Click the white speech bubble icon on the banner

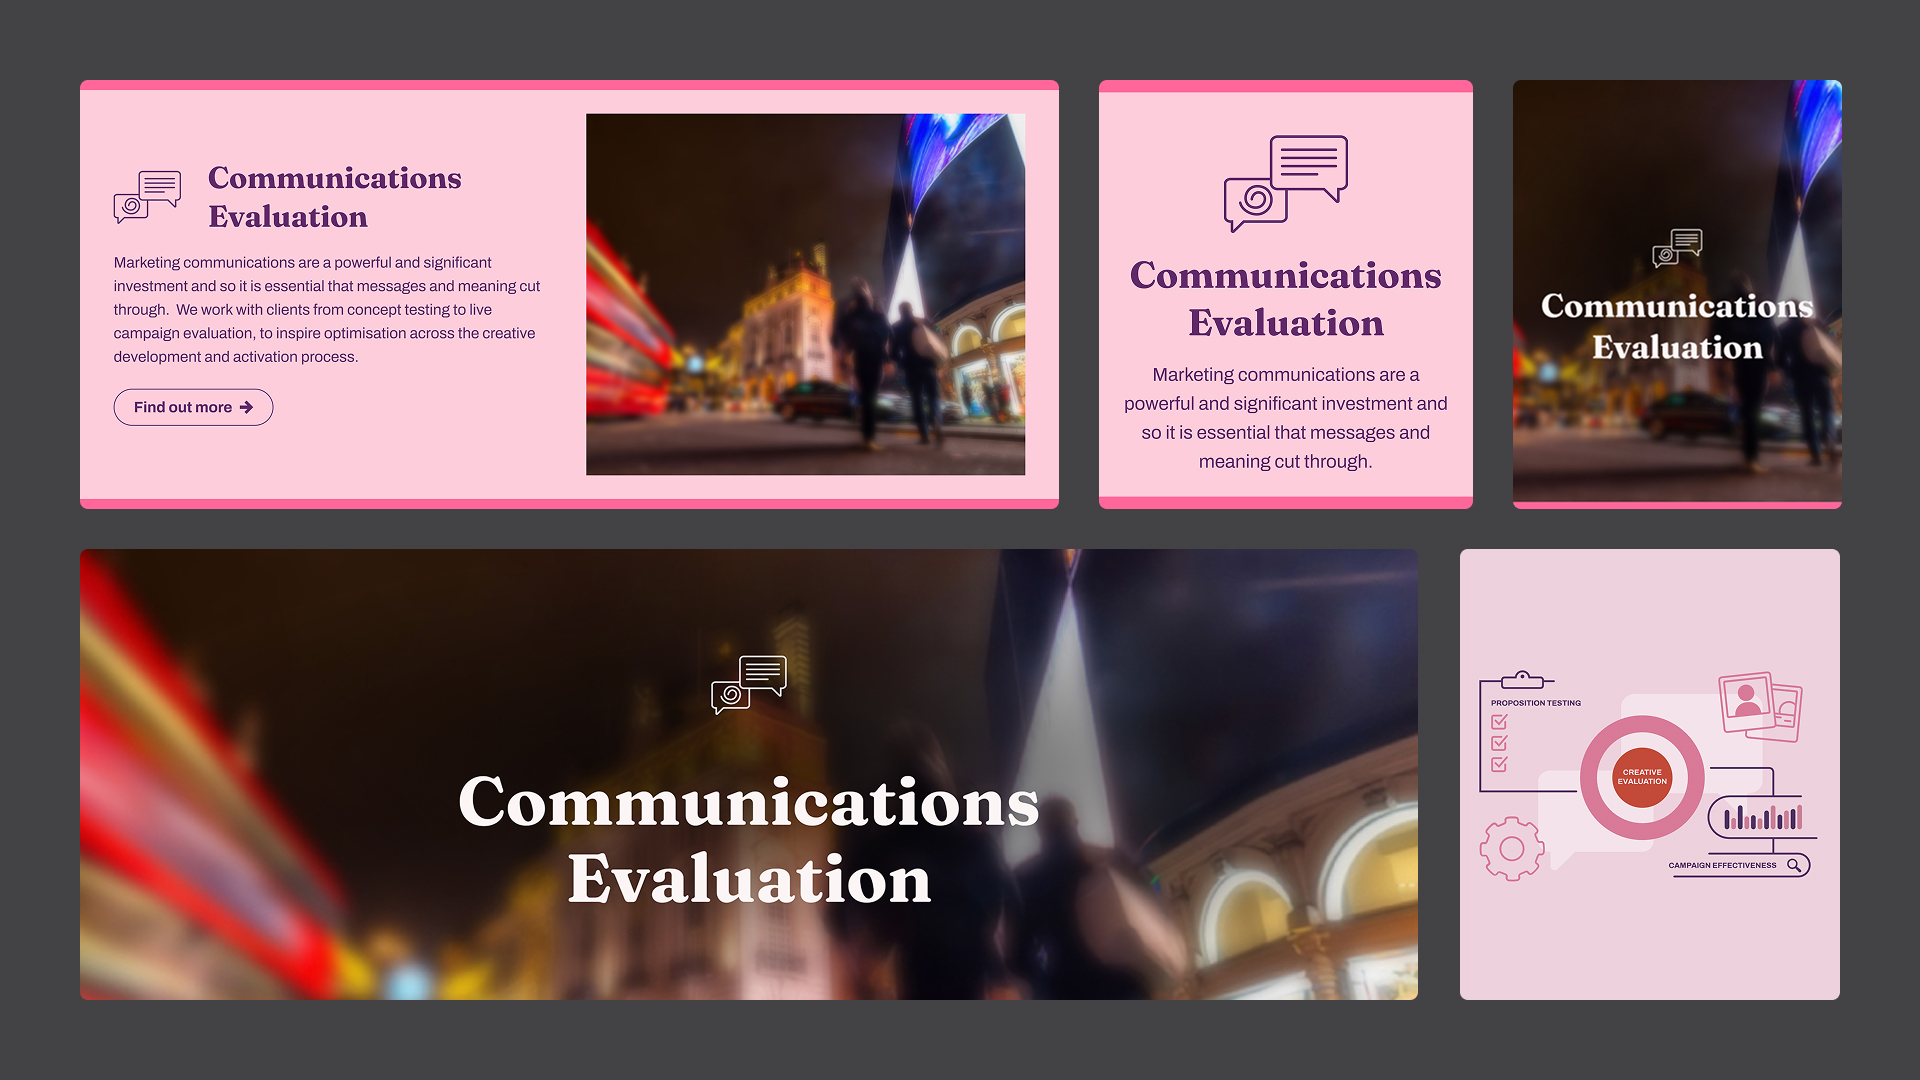748,685
